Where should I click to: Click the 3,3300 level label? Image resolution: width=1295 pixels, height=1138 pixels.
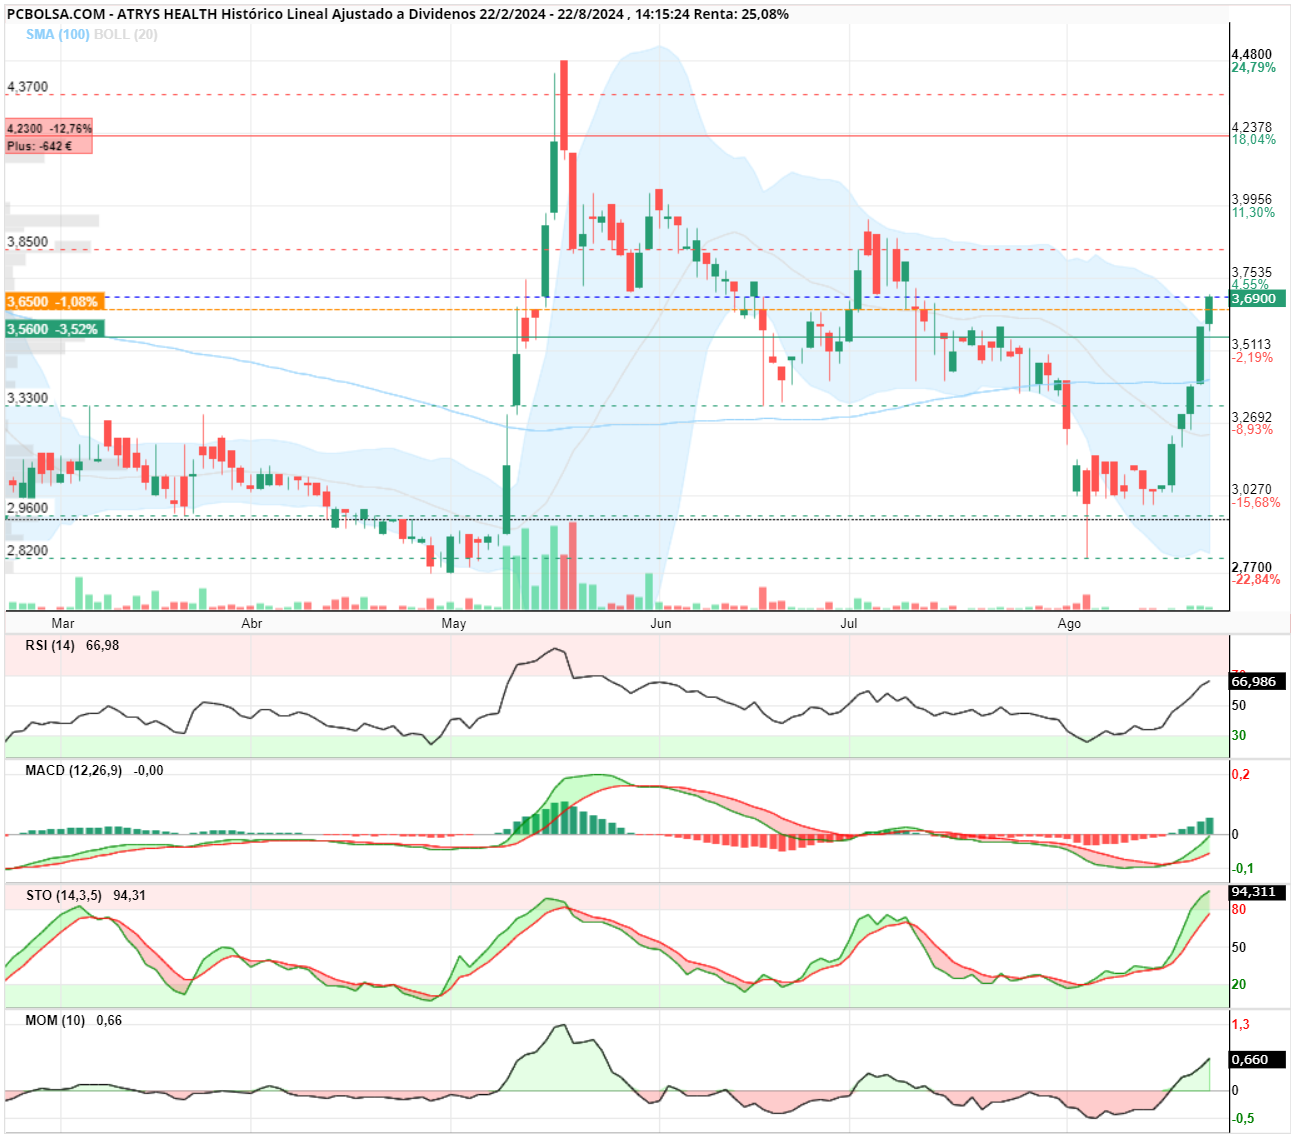tap(28, 398)
